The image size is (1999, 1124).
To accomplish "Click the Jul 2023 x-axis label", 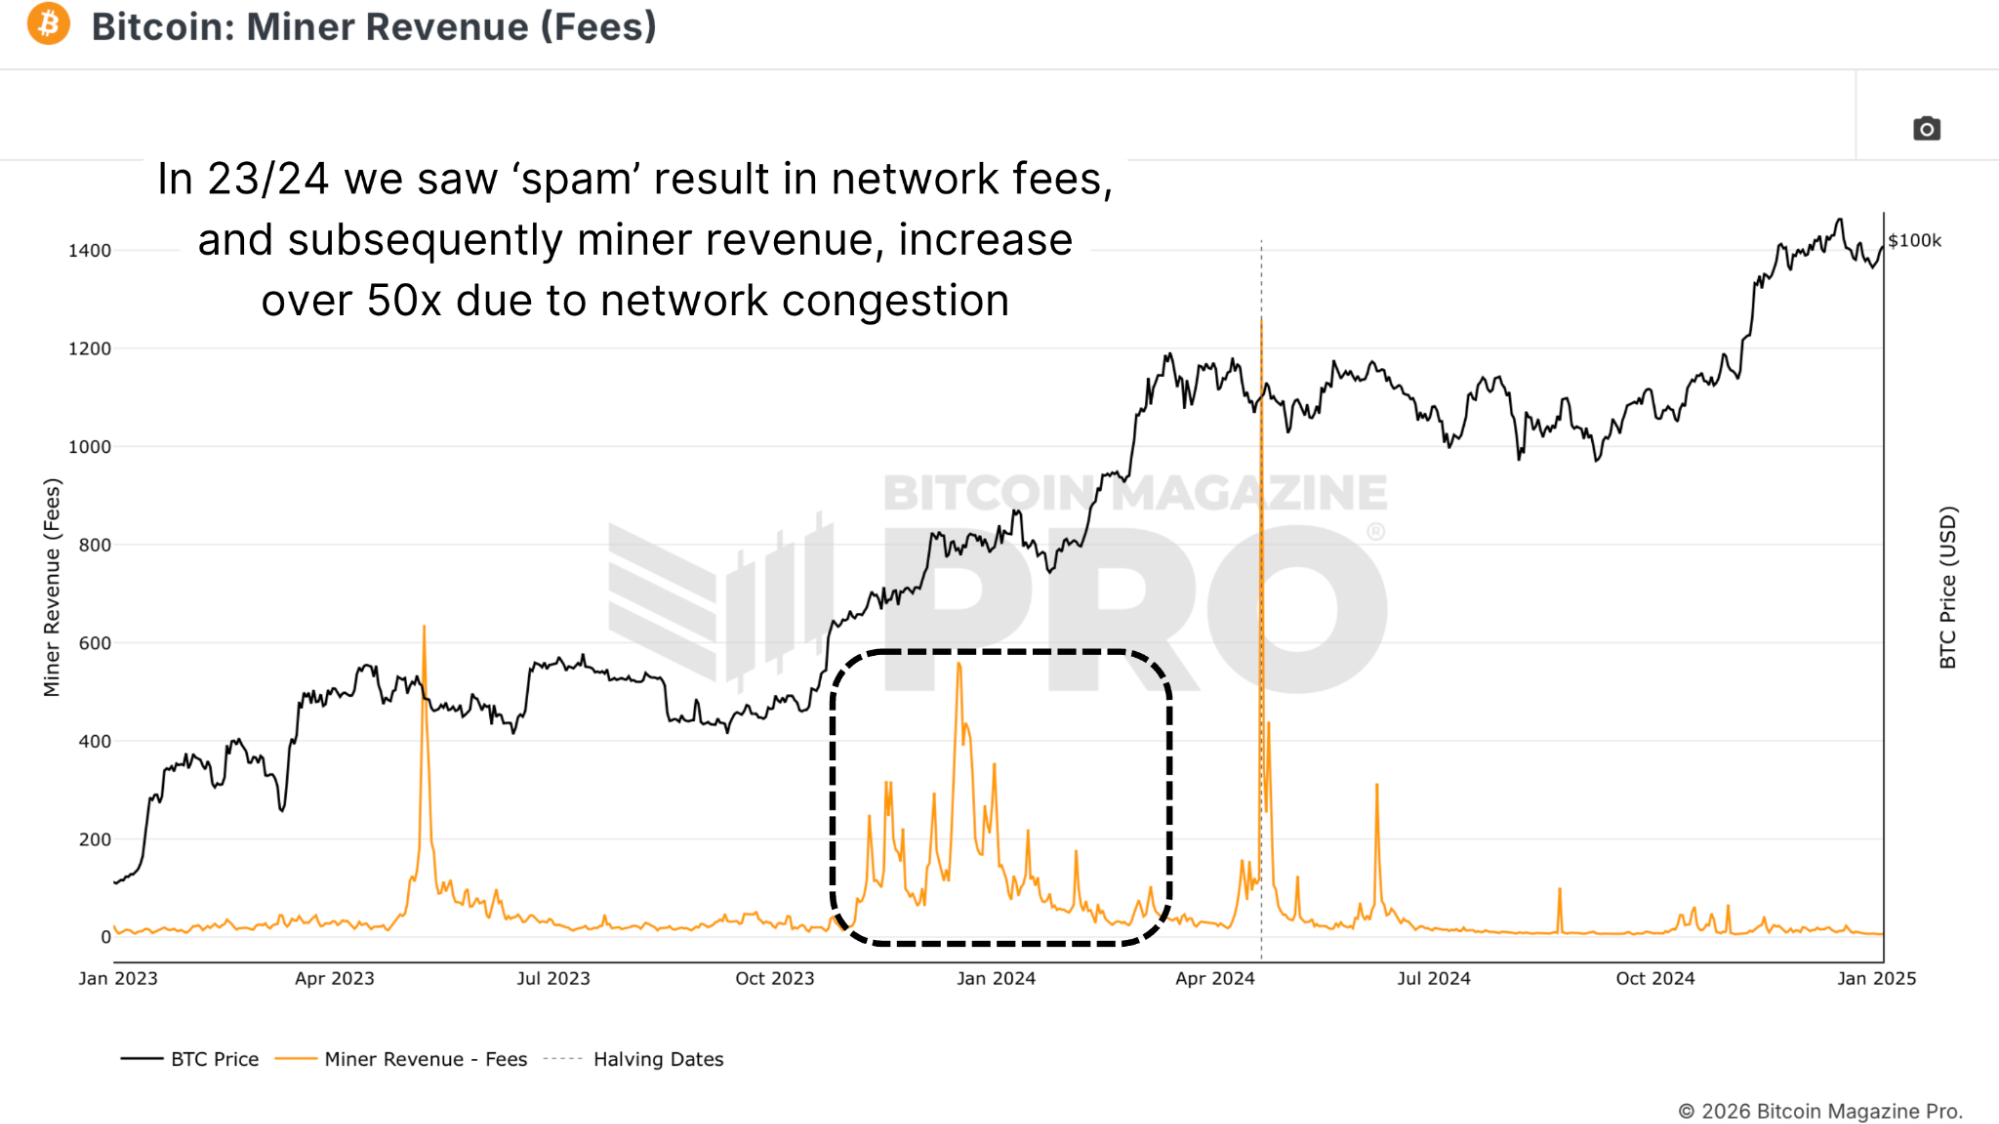I will pos(553,978).
